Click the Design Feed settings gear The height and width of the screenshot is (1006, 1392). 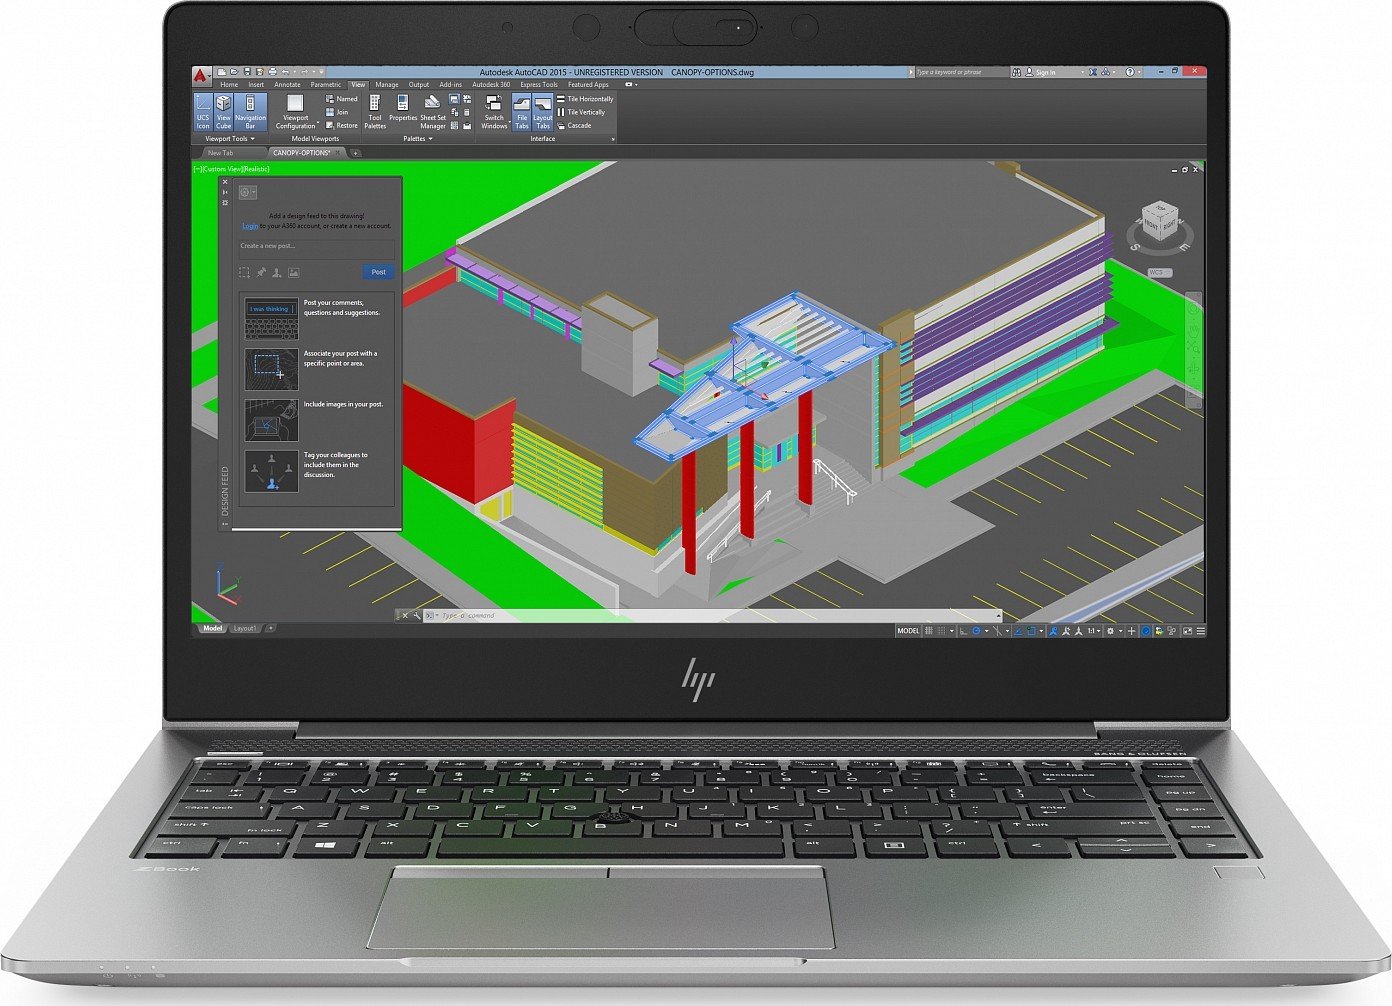(246, 192)
